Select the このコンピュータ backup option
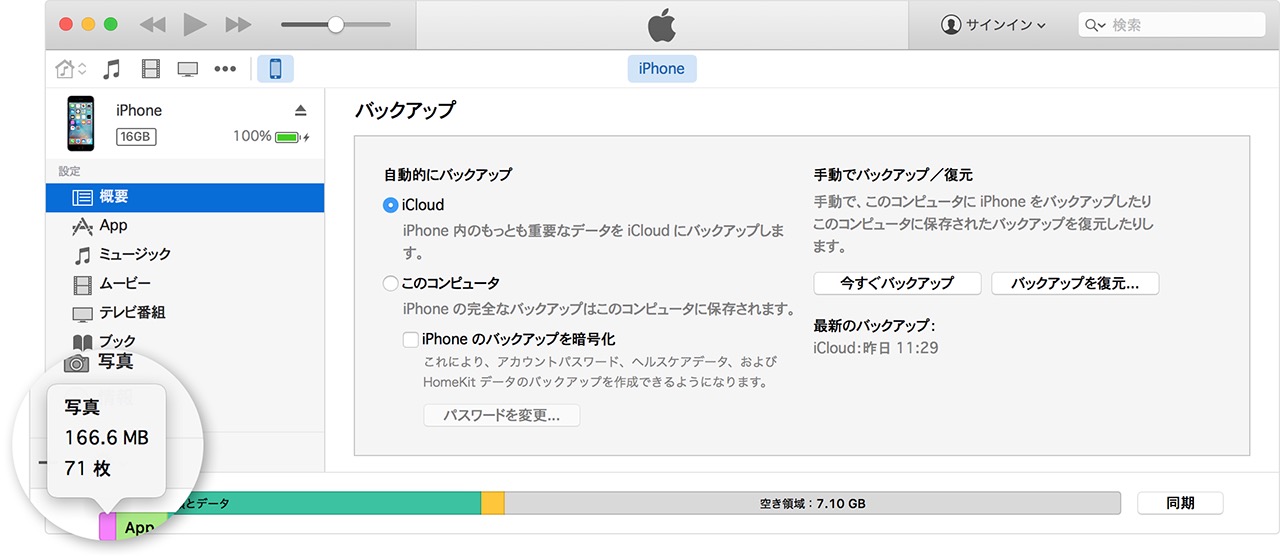1280x556 pixels. point(390,283)
